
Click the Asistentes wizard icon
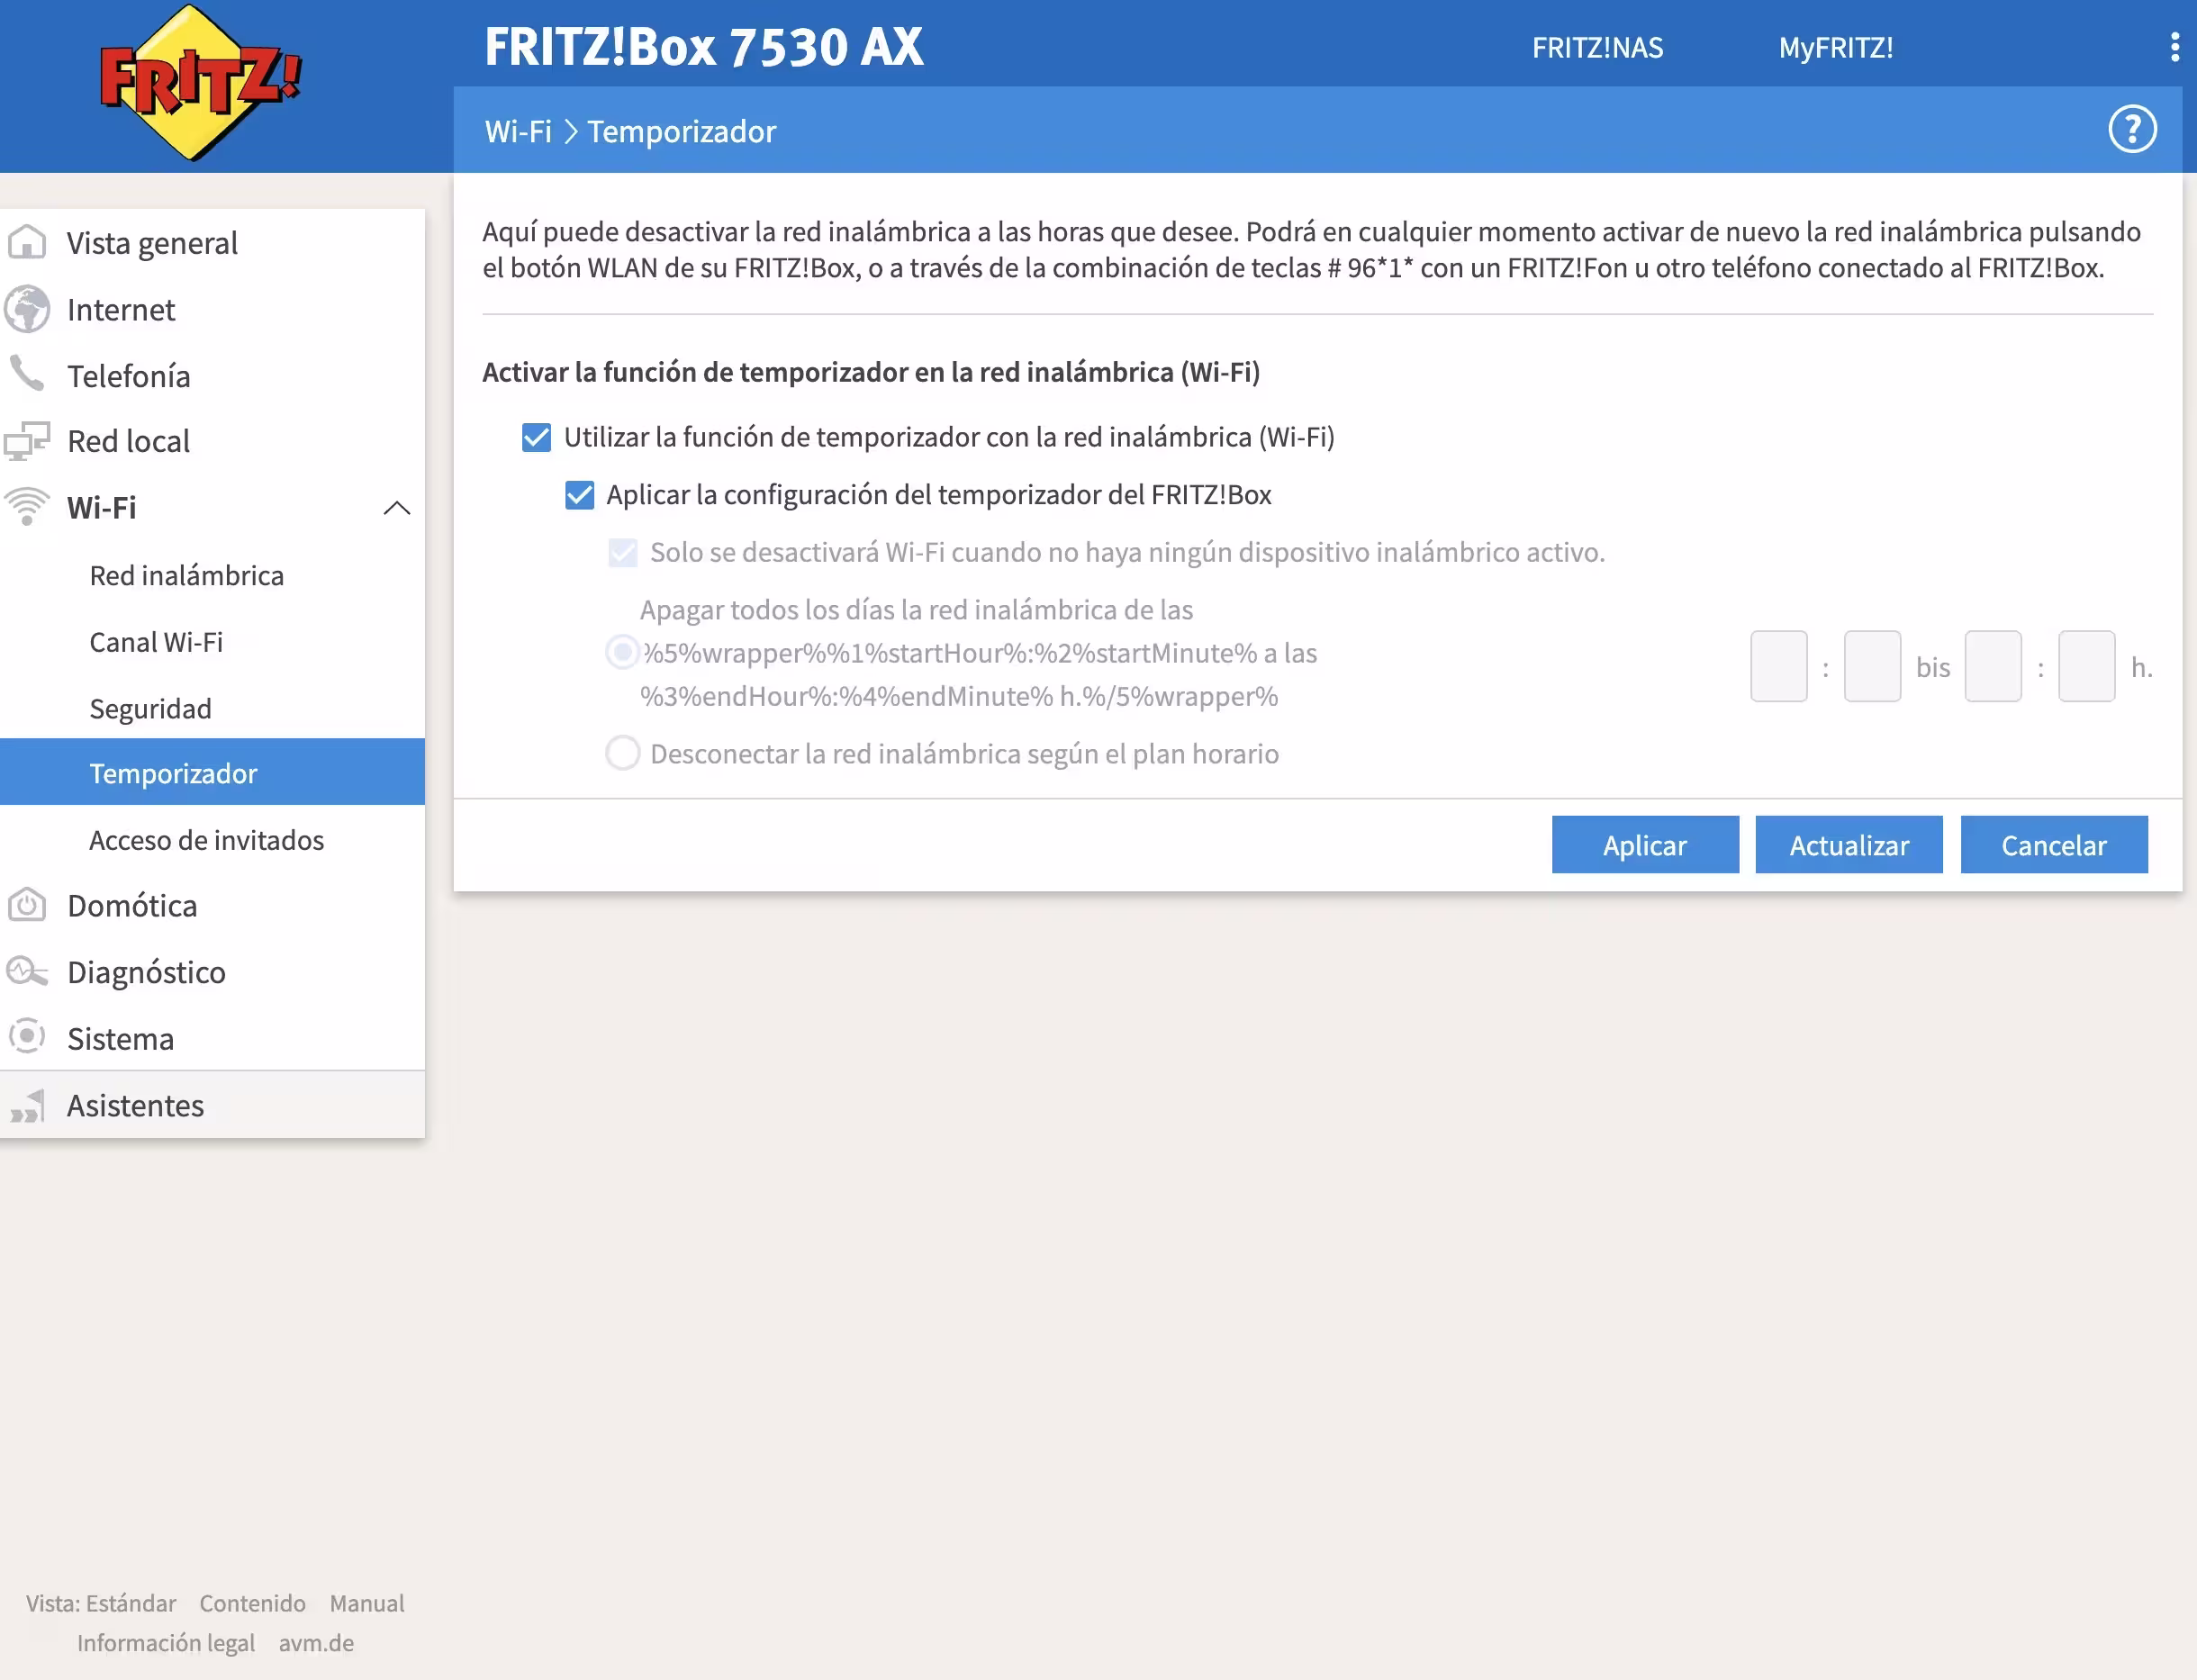click(x=27, y=1105)
